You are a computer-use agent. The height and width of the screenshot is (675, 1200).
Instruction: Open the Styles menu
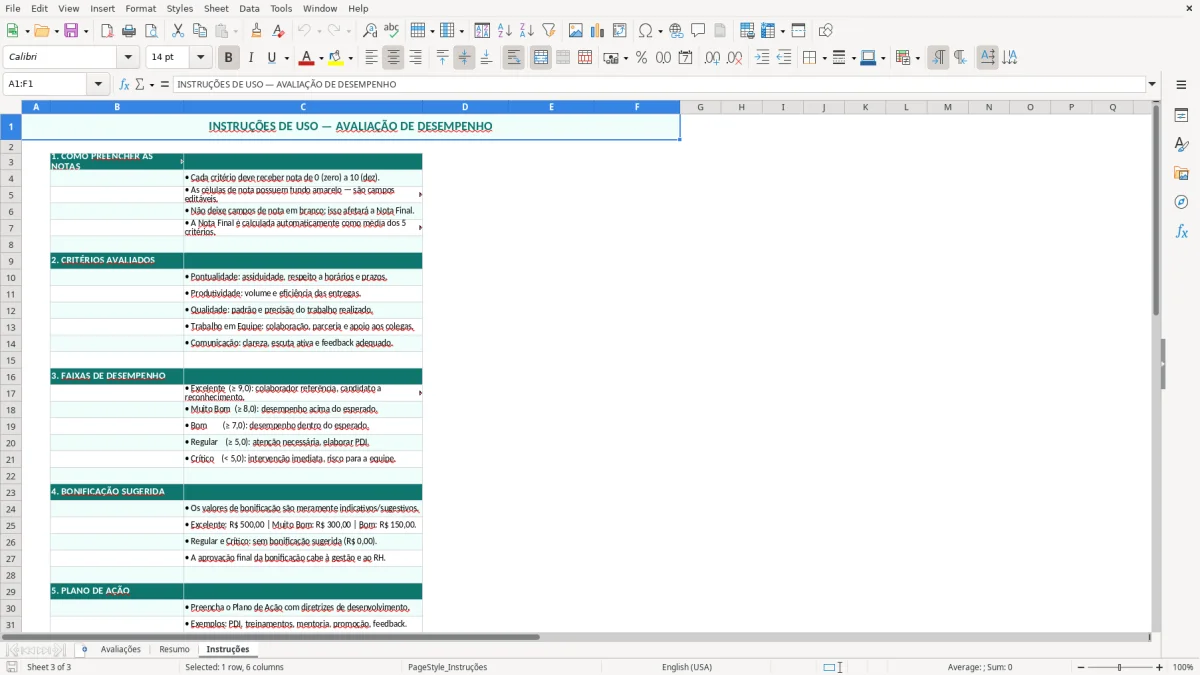[x=180, y=8]
